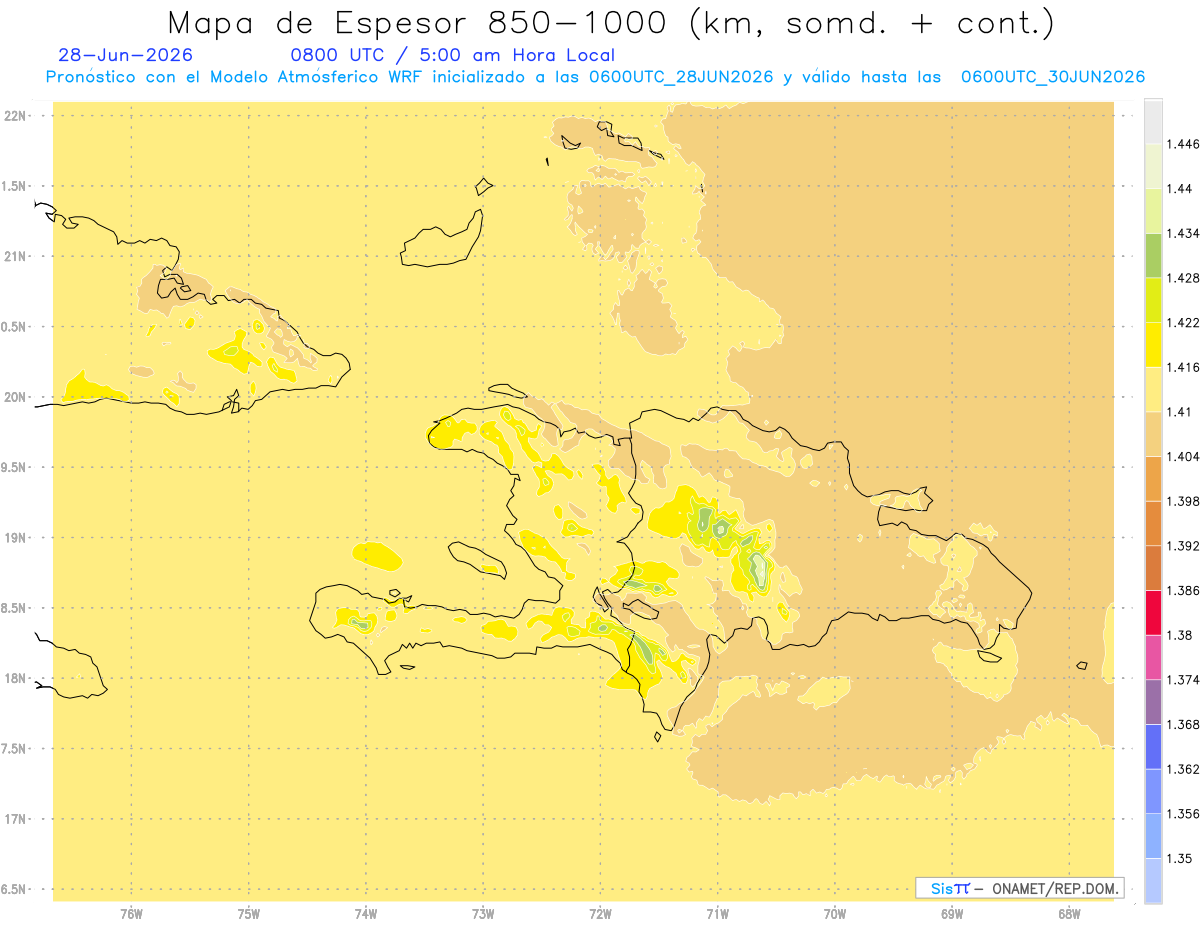
Task: Click the '1.446' colorbar value
Action: (1182, 144)
